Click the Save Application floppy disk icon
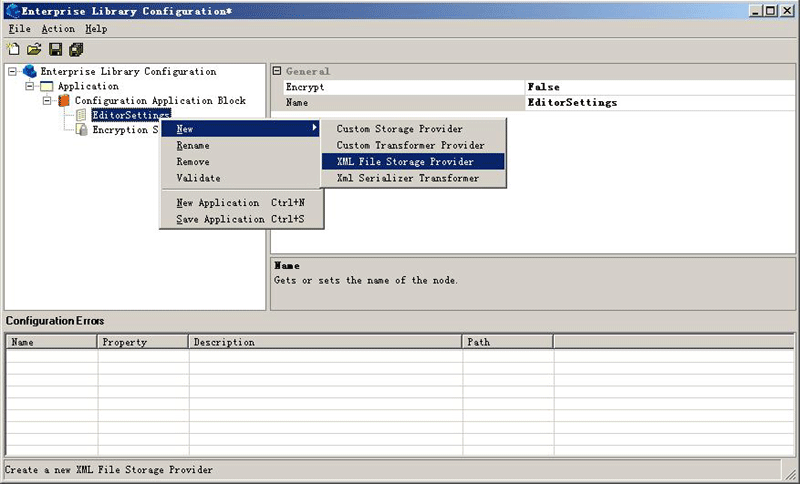 click(x=55, y=49)
